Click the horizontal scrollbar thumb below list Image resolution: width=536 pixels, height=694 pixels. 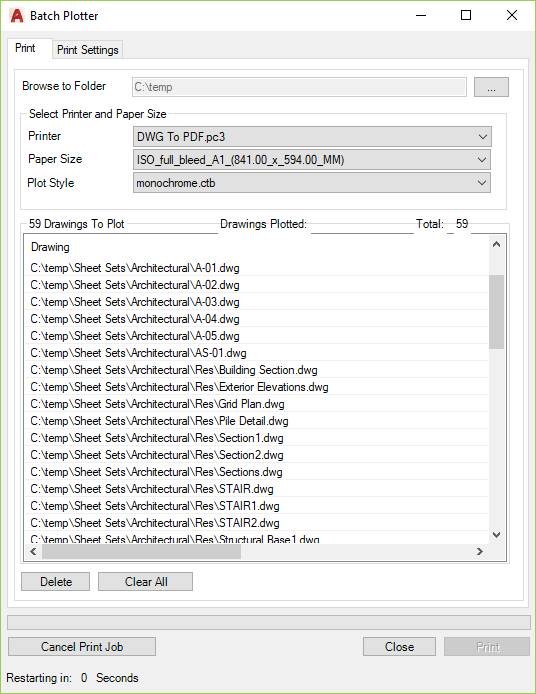(141, 551)
